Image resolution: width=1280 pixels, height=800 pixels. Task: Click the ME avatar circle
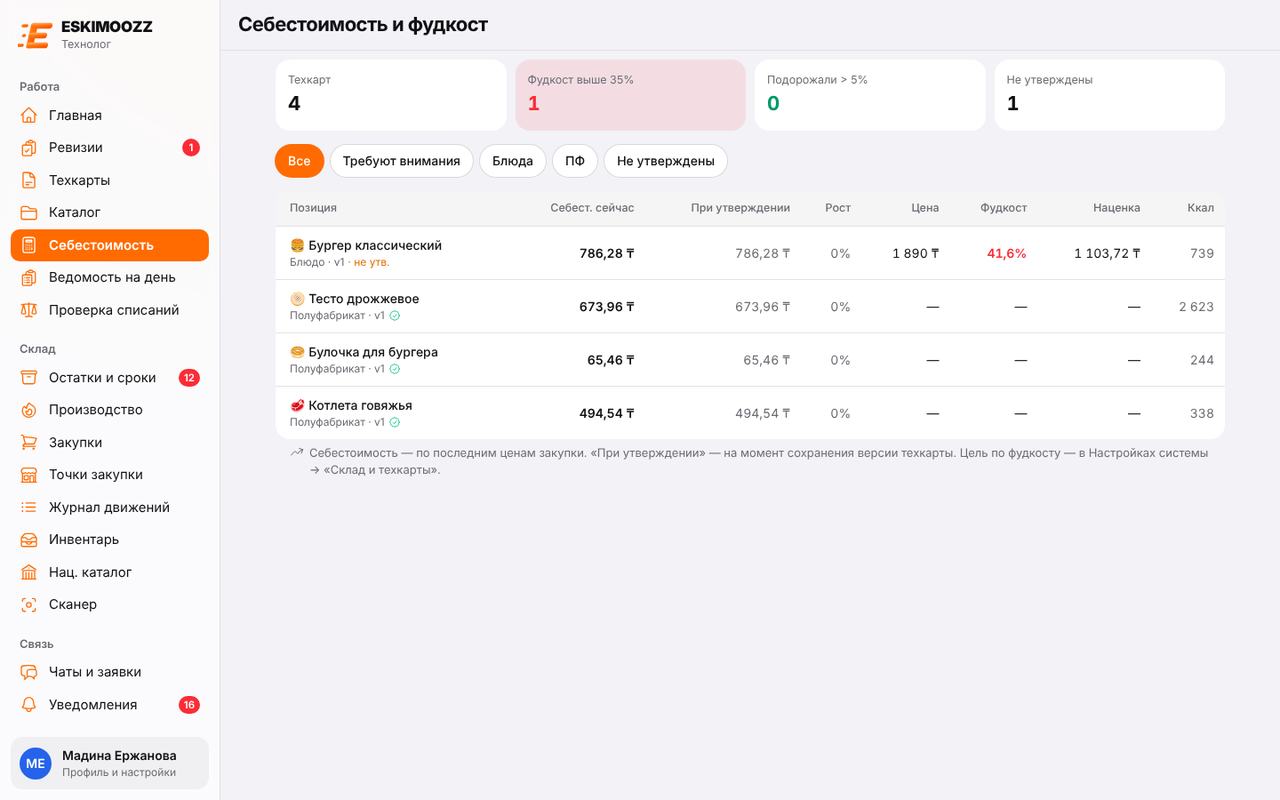pos(35,763)
